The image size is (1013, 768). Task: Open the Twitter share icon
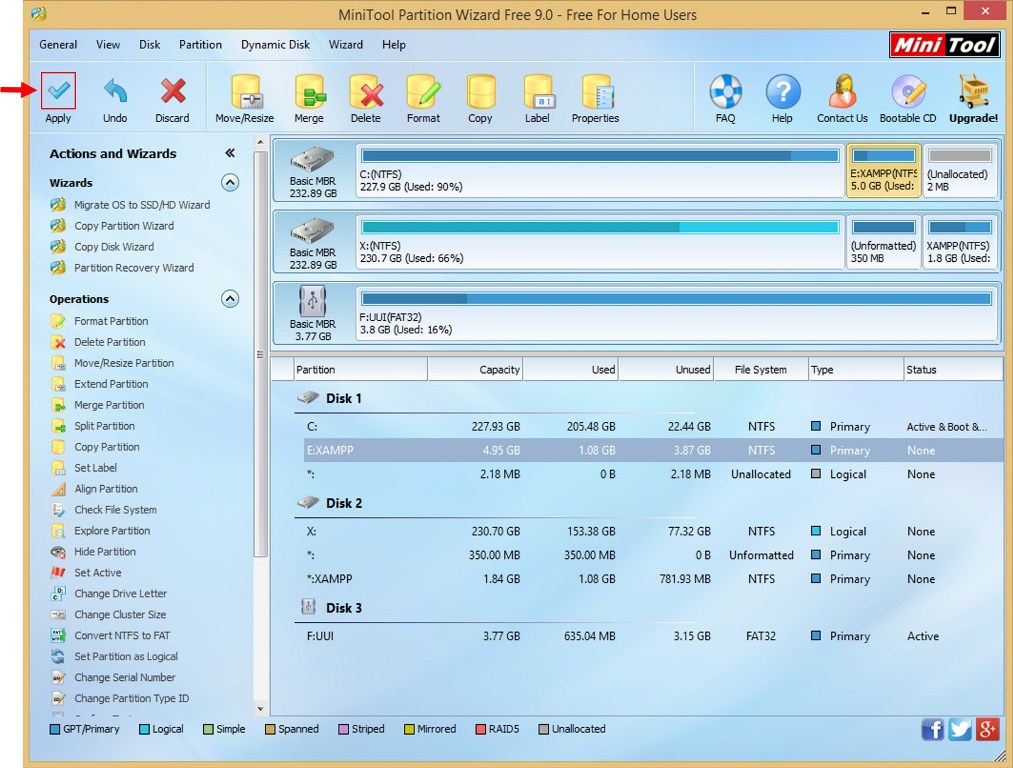[x=960, y=729]
